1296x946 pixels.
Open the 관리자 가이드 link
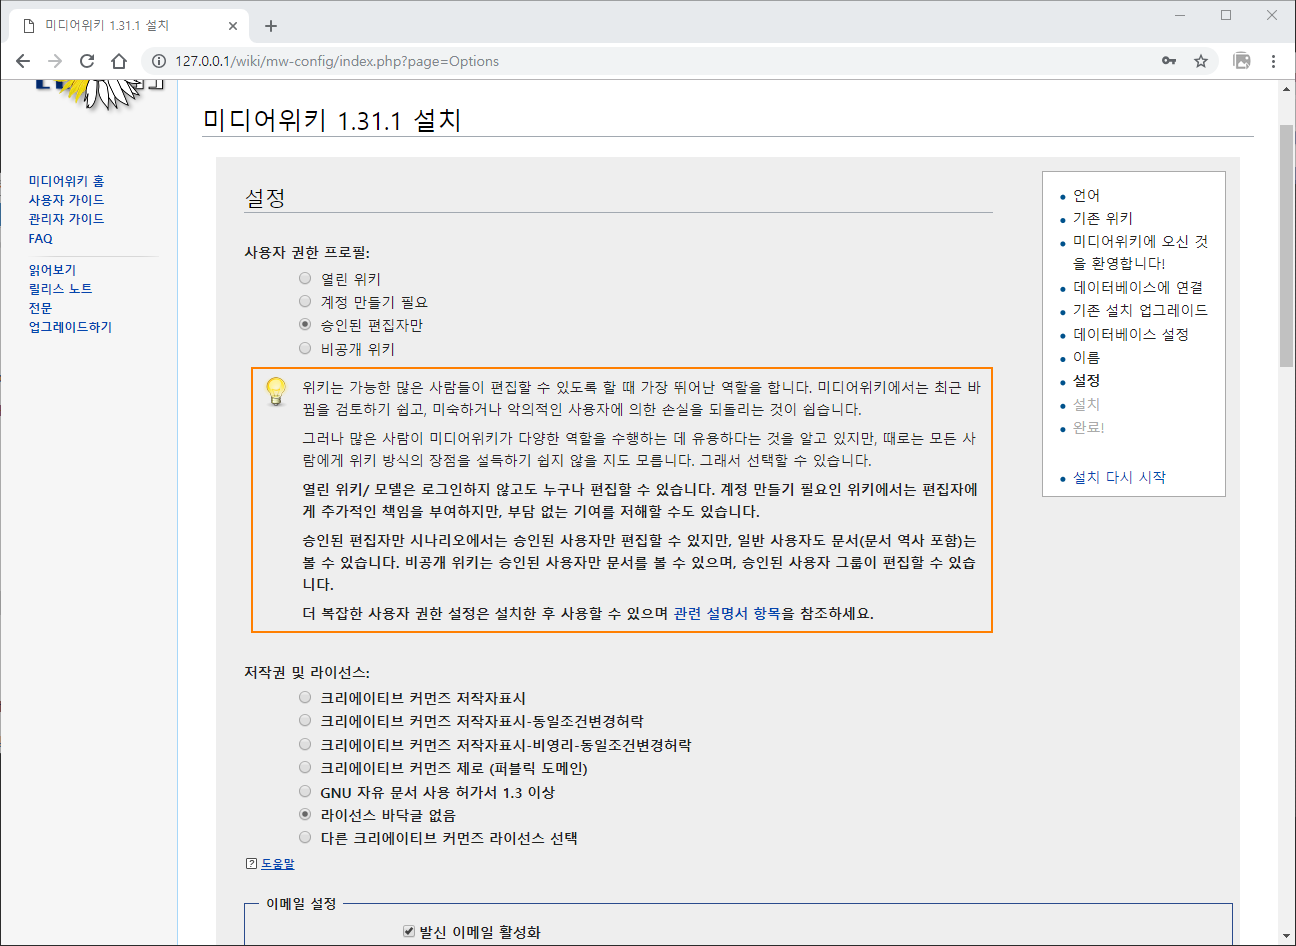[x=66, y=219]
